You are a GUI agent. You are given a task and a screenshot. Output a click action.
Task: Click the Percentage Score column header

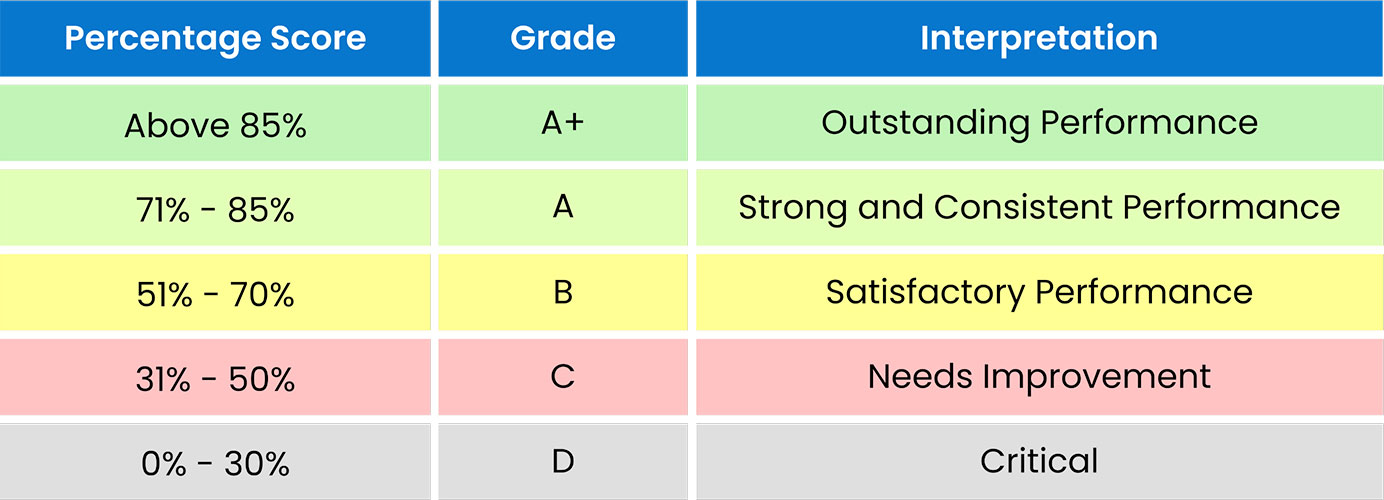pos(215,39)
